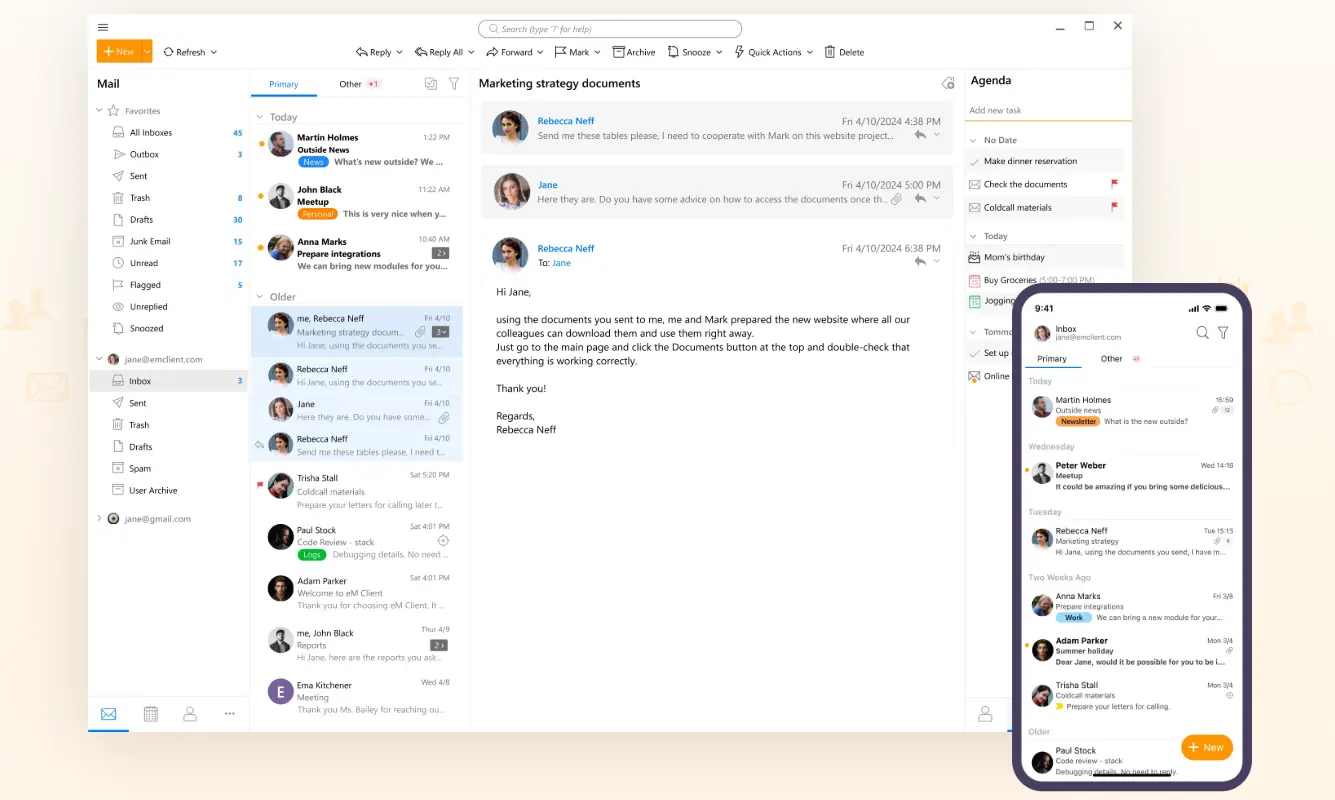Open the dropdown arrow beside the New button
This screenshot has height=800, width=1335.
pos(147,51)
